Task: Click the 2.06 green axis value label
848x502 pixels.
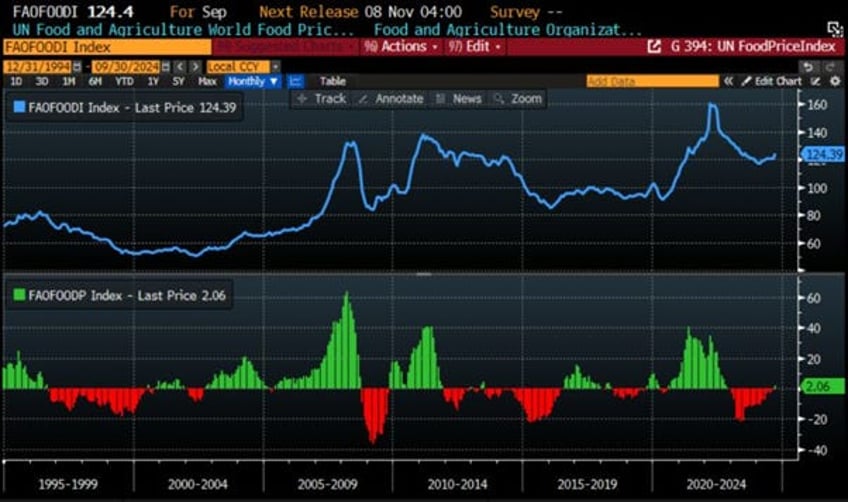Action: click(822, 386)
